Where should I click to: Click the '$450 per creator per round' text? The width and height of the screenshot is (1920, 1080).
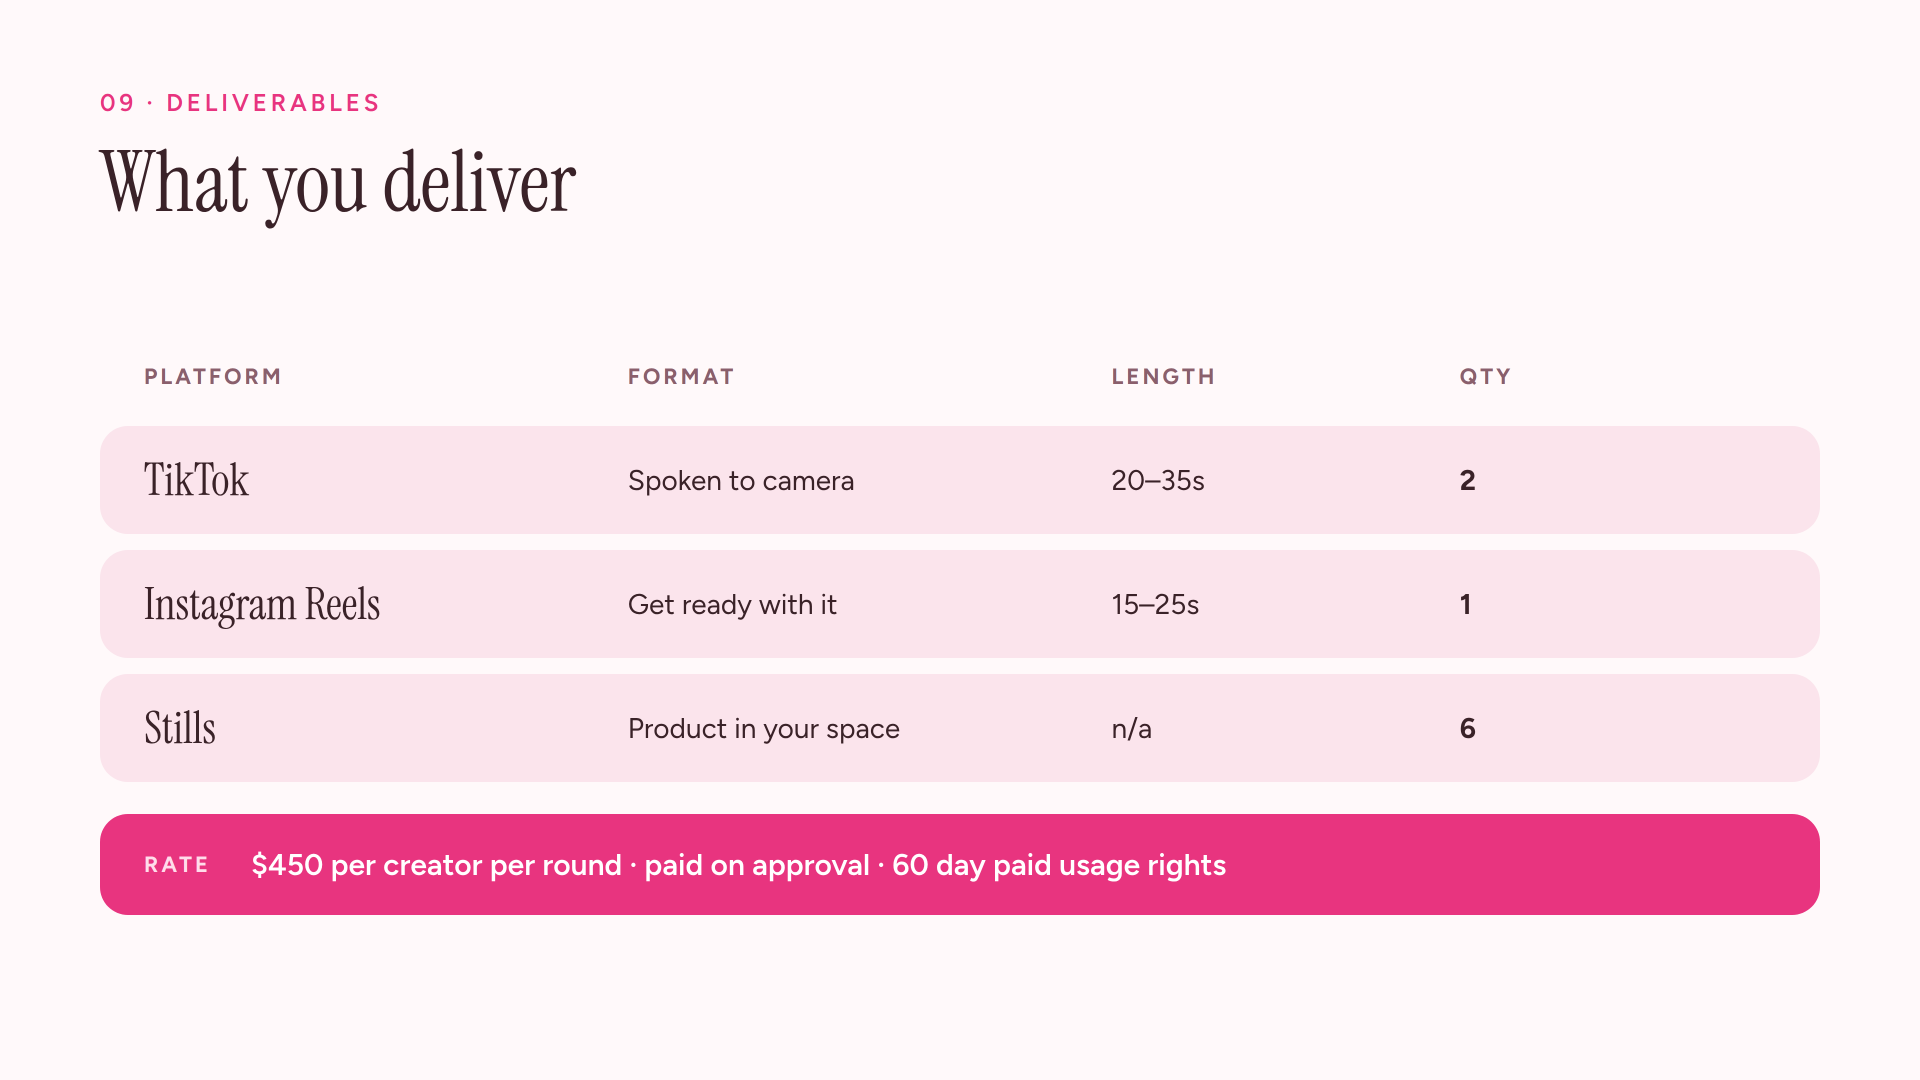pos(436,865)
